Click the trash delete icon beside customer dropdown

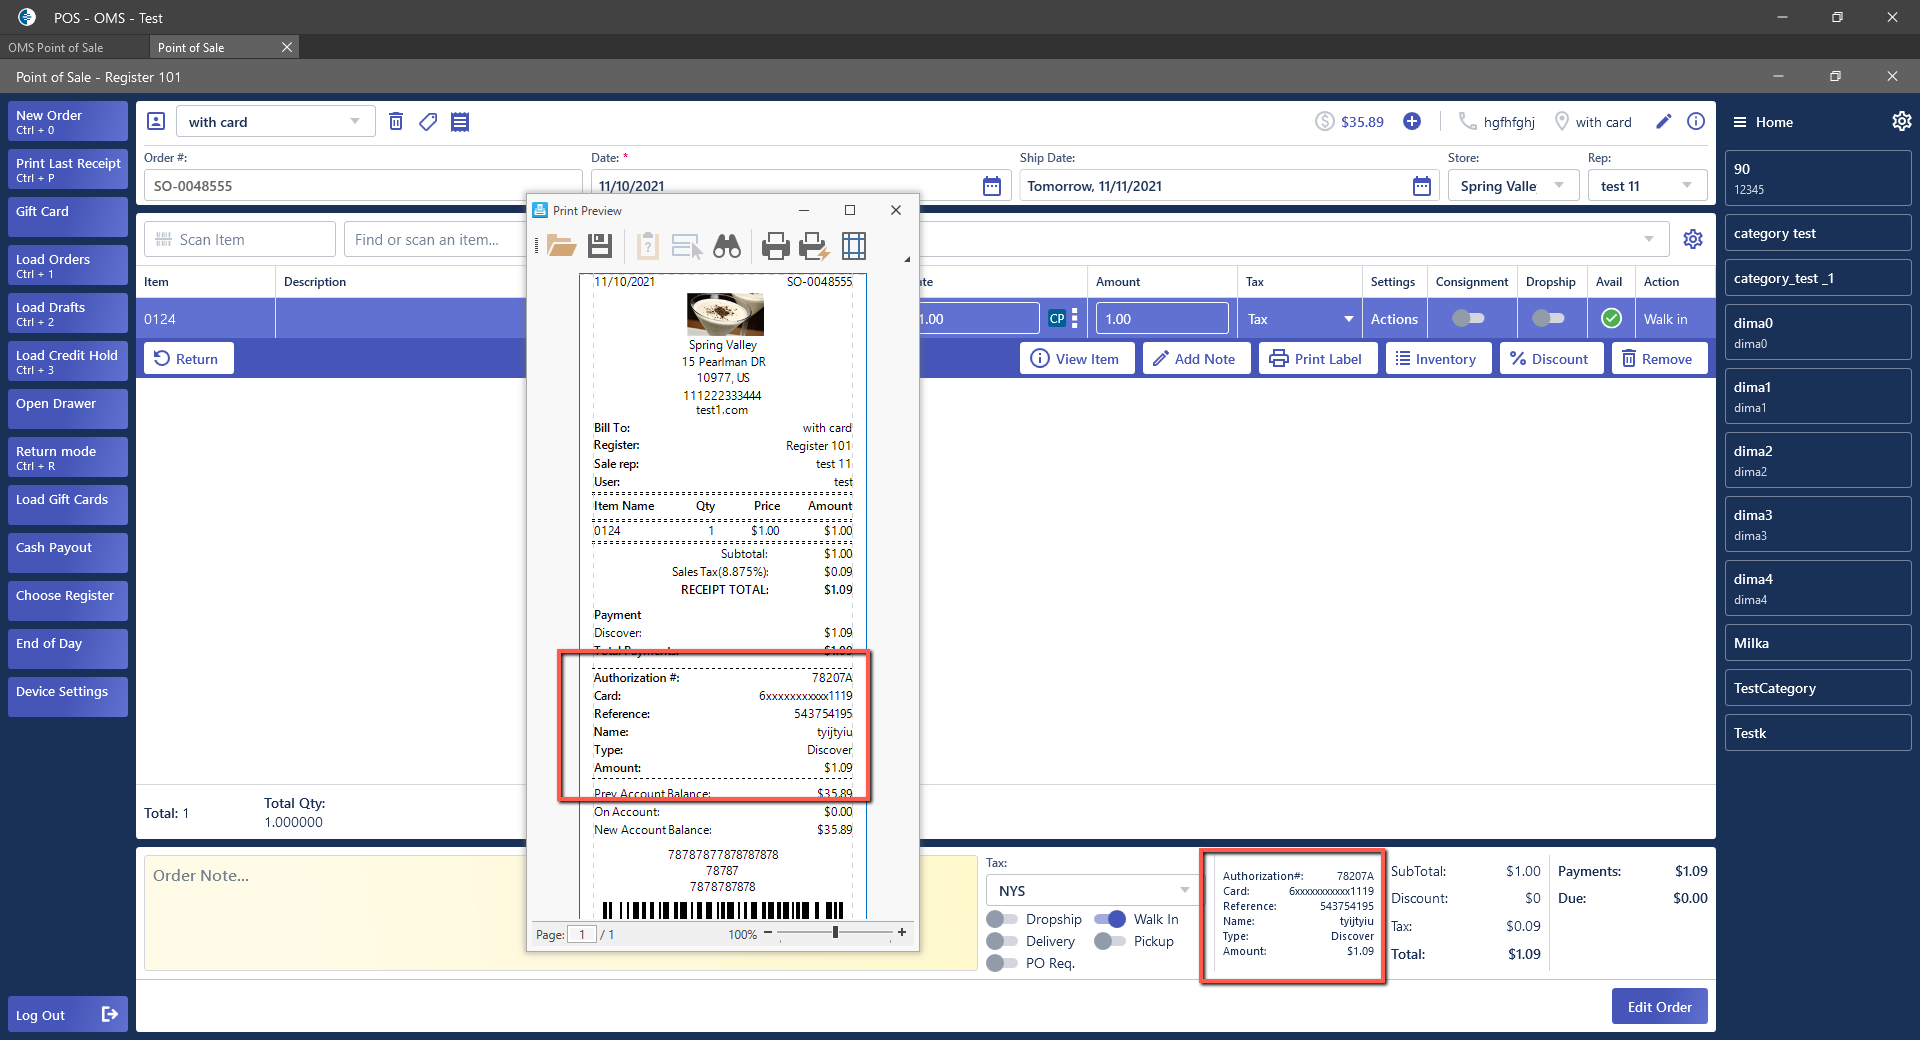pyautogui.click(x=396, y=122)
